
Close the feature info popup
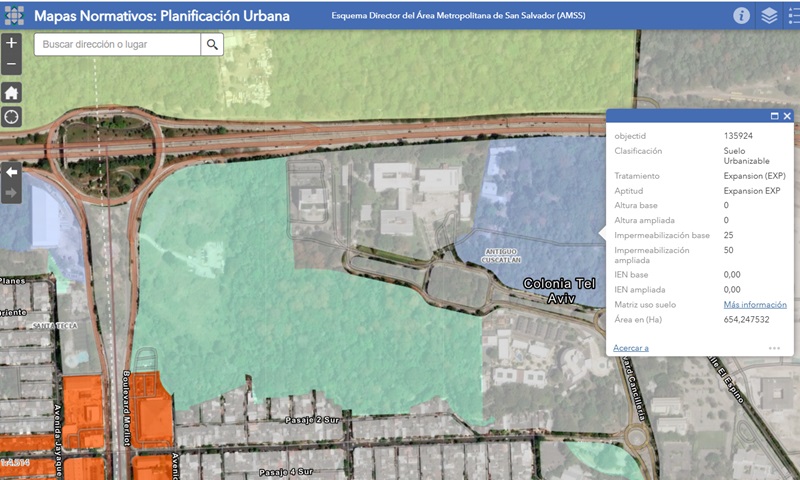(787, 116)
